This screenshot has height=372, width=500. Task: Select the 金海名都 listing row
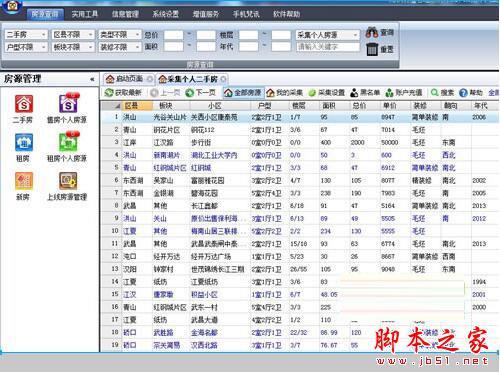click(x=300, y=332)
